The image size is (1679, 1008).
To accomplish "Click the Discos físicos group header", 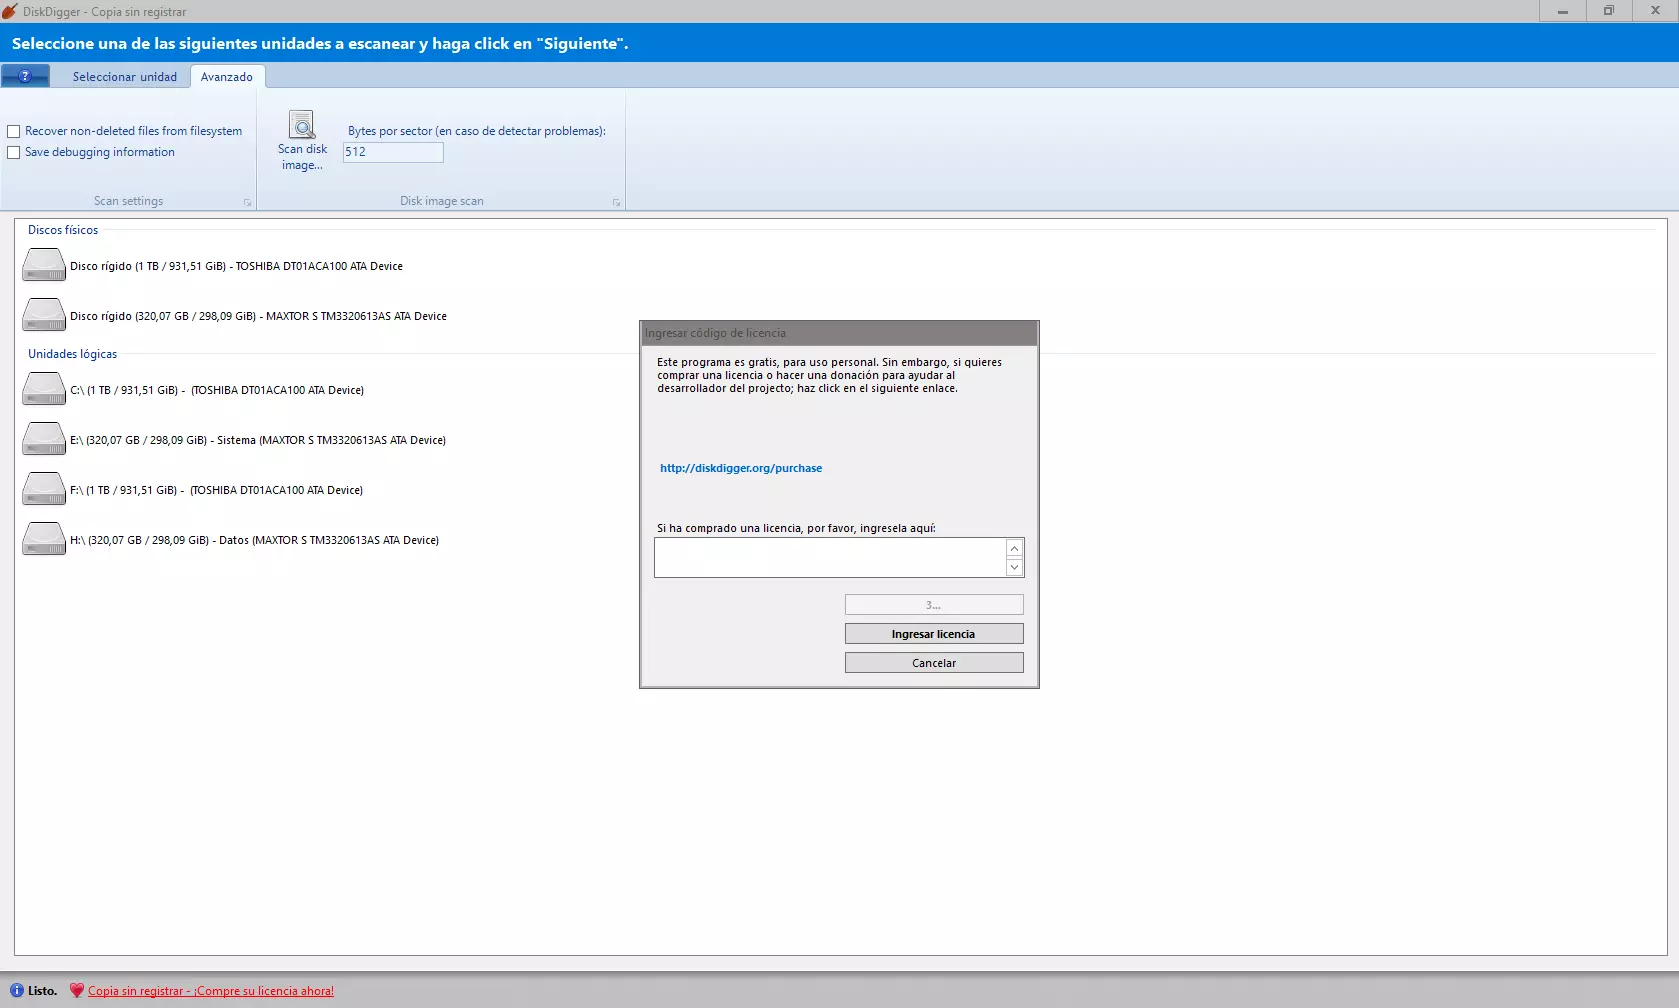I will point(63,230).
